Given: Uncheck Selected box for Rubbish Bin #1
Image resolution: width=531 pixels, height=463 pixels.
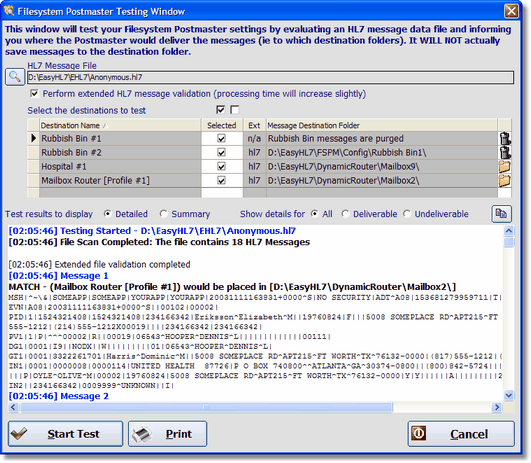Looking at the screenshot, I should 221,139.
